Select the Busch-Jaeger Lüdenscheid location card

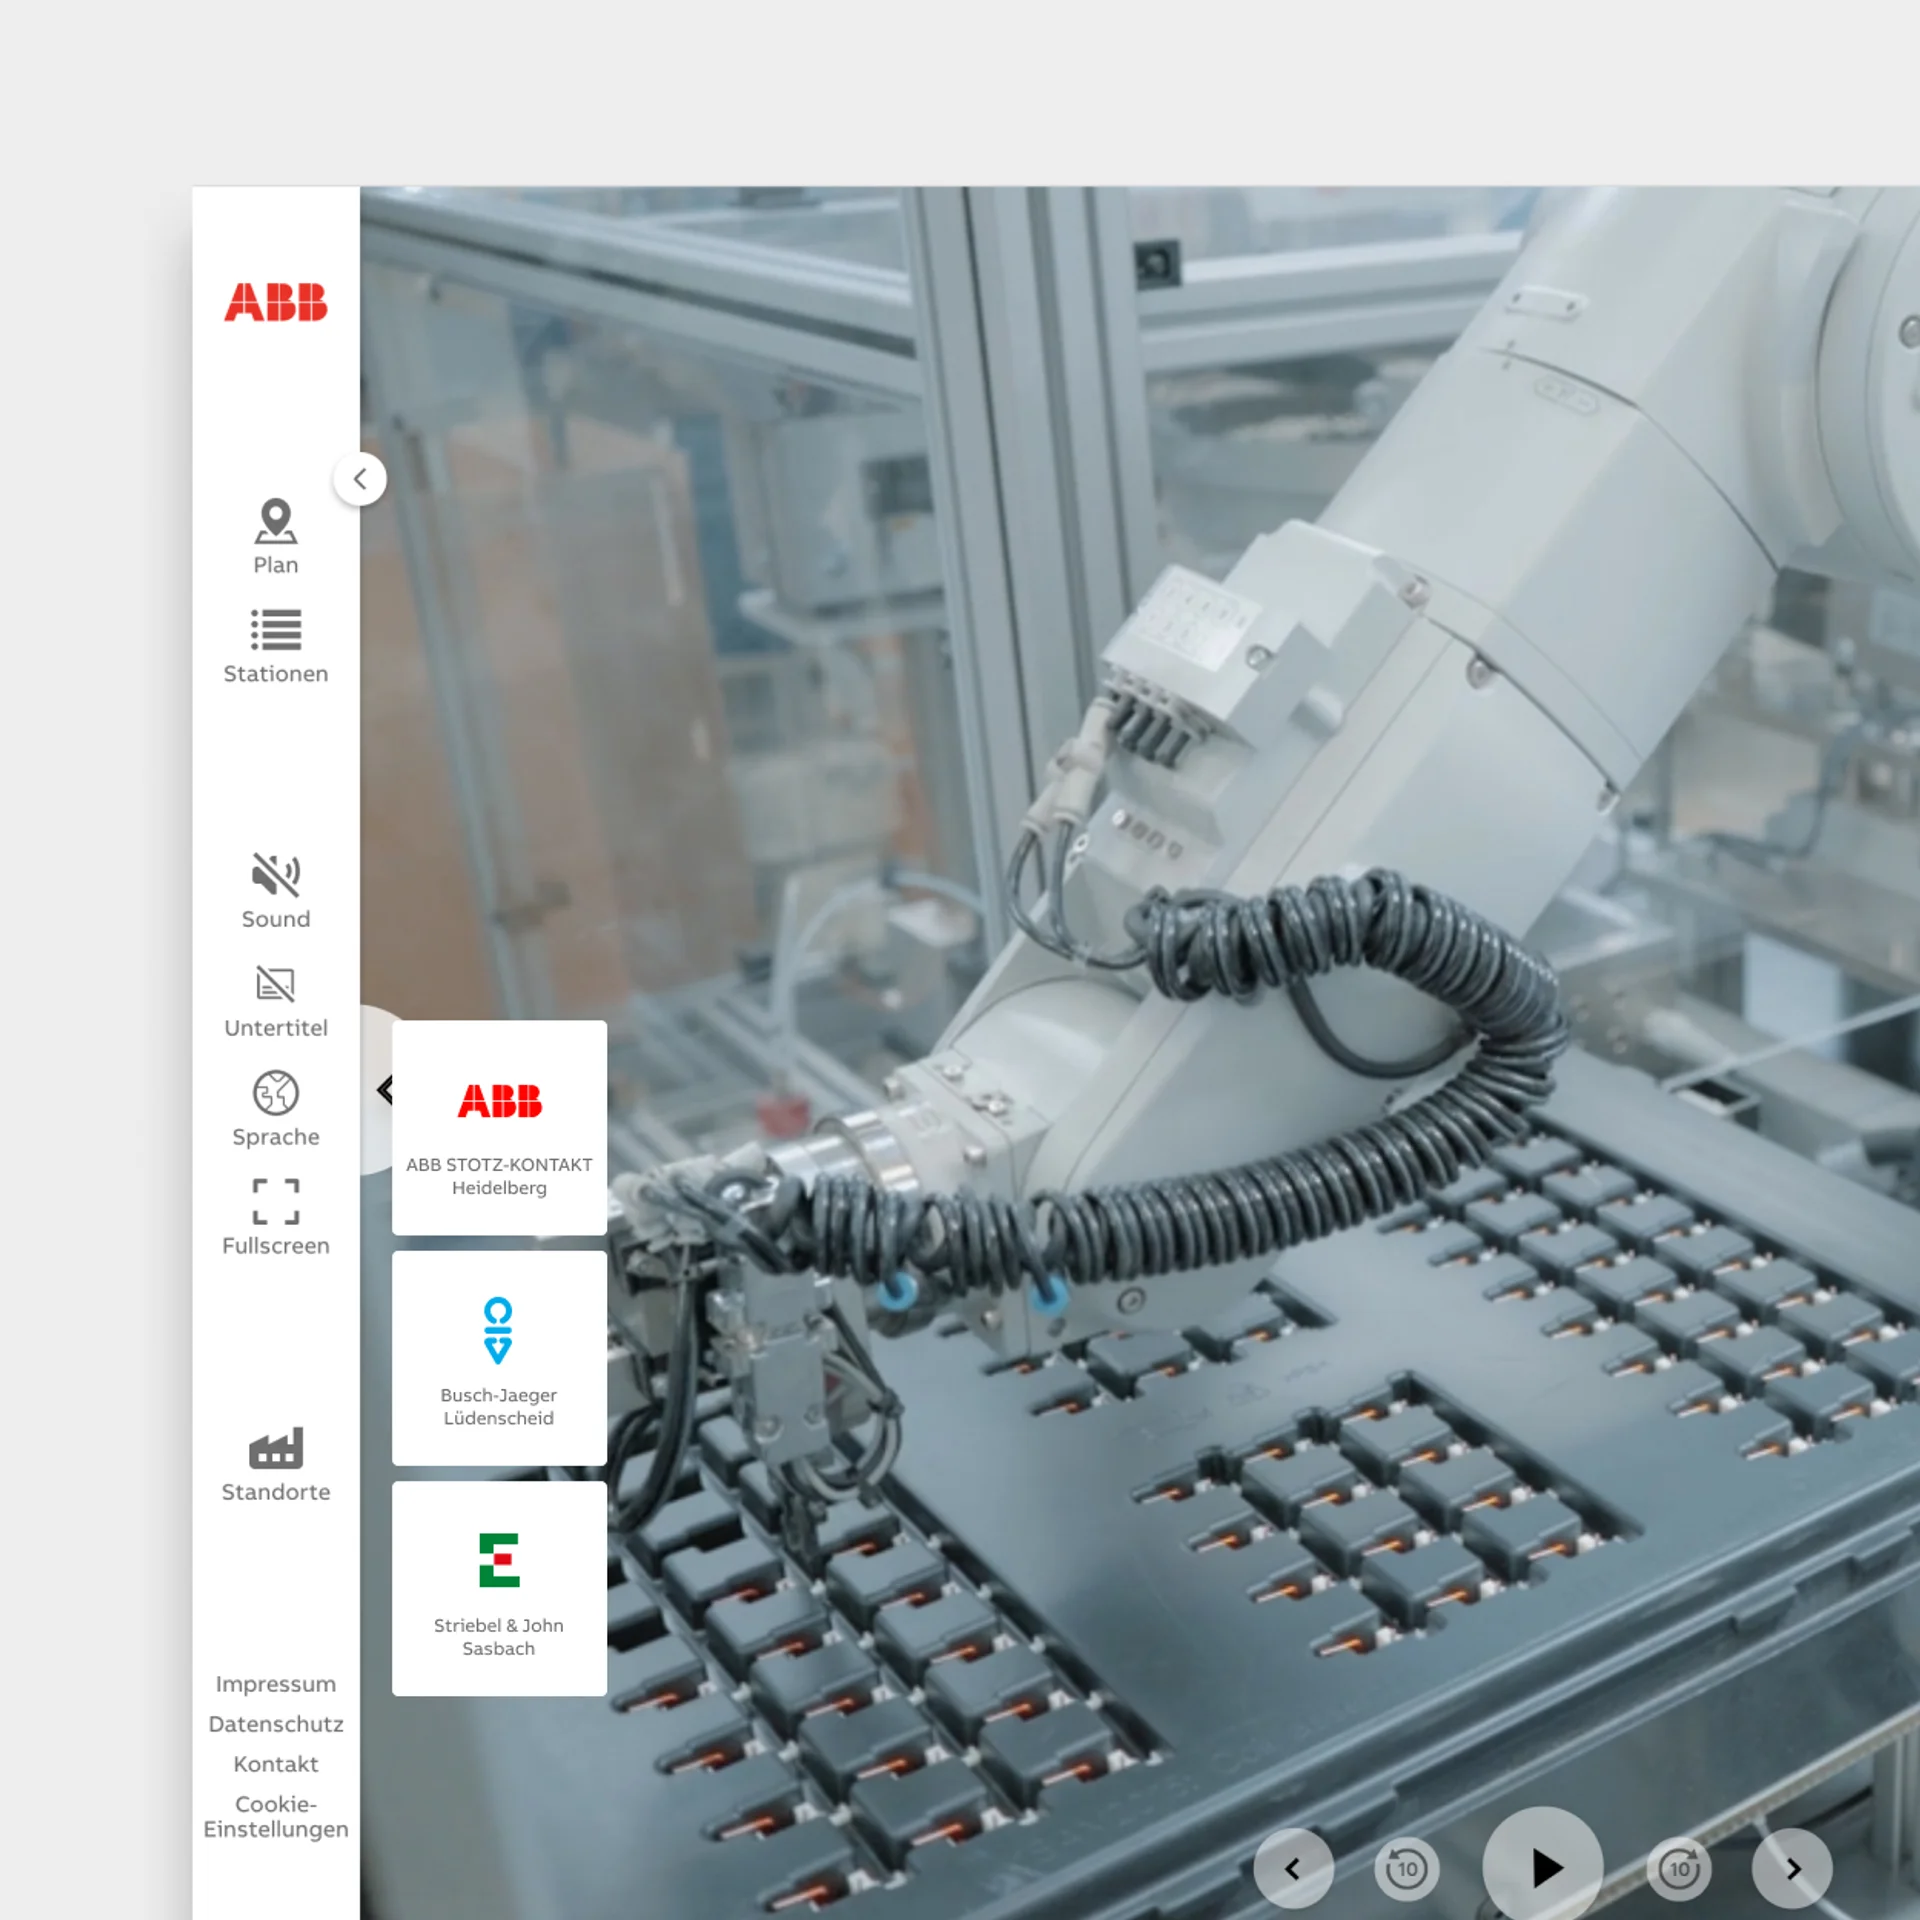point(499,1358)
